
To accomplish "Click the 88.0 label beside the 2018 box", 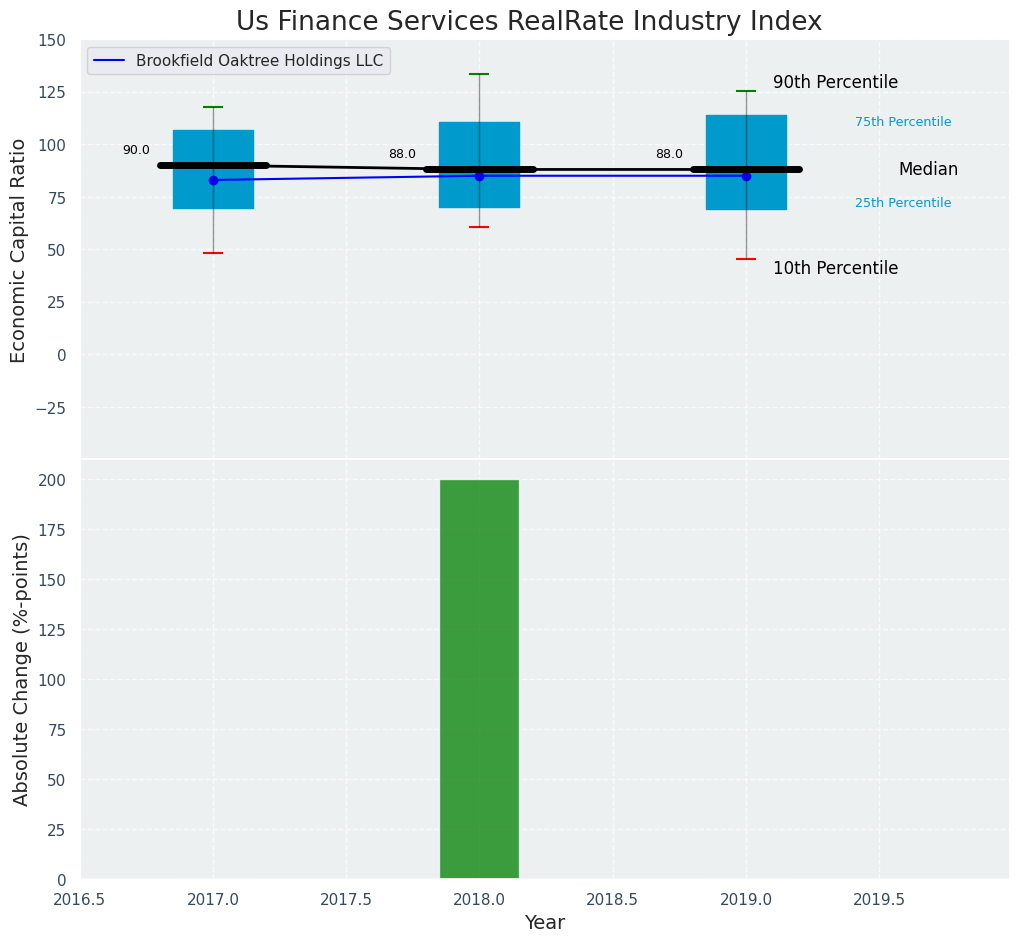I will (x=402, y=154).
